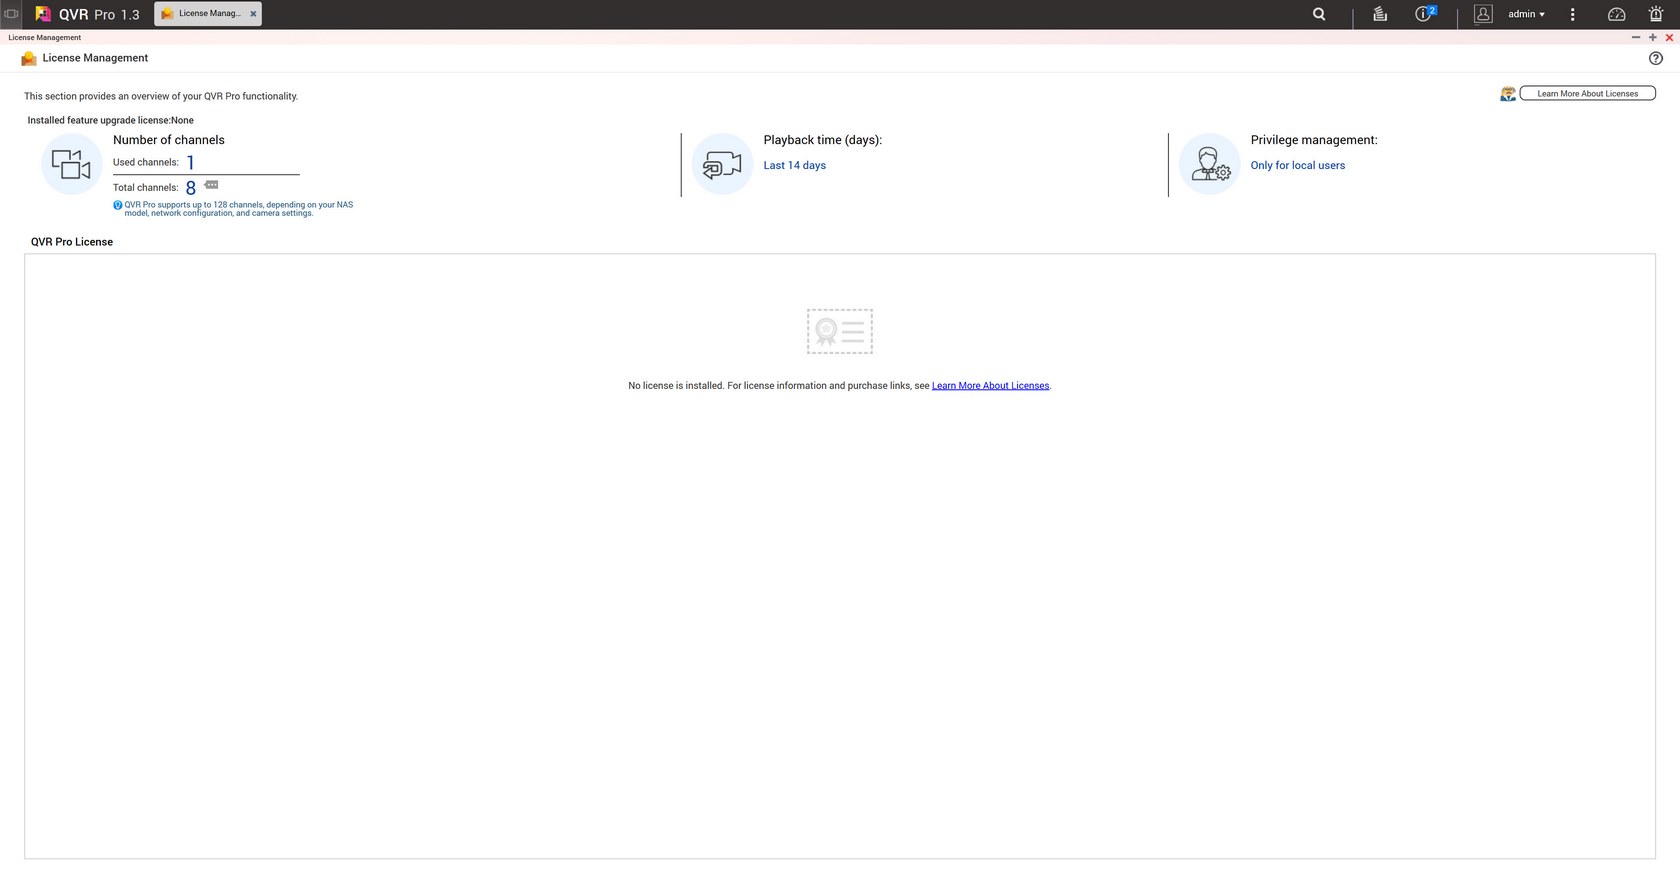Click the QVR Pro logo icon

pos(43,14)
